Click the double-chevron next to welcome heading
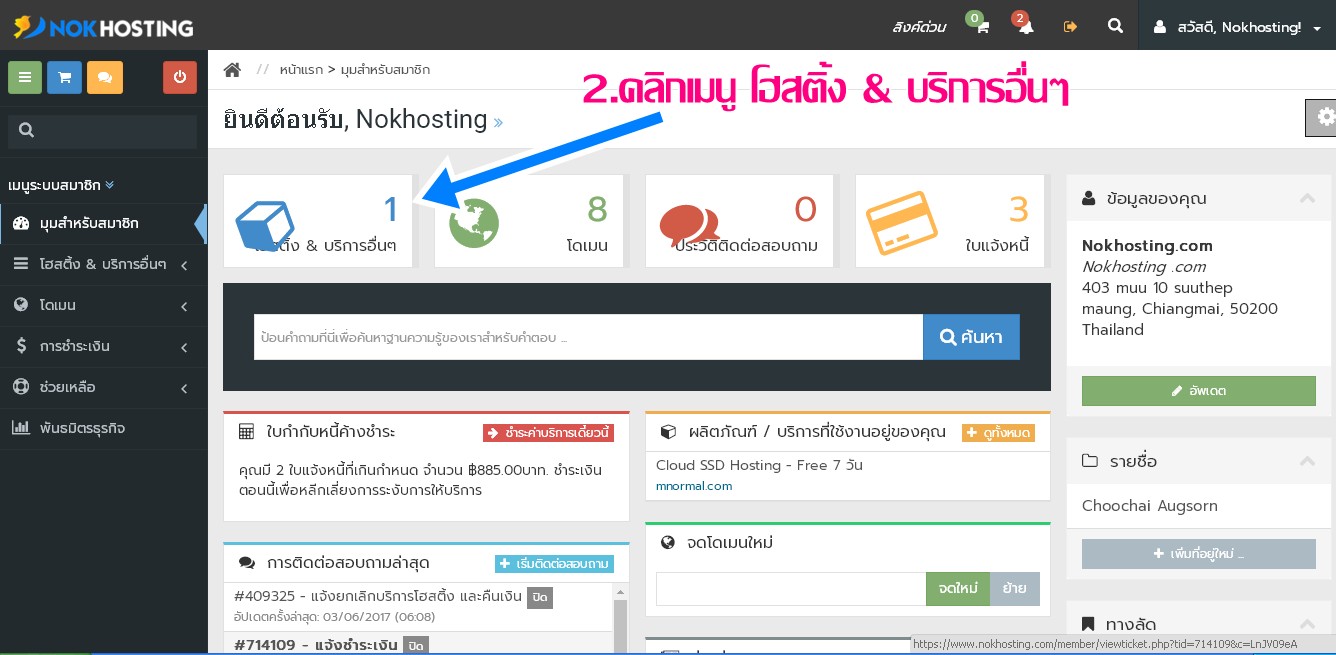Image resolution: width=1336 pixels, height=655 pixels. [x=498, y=123]
